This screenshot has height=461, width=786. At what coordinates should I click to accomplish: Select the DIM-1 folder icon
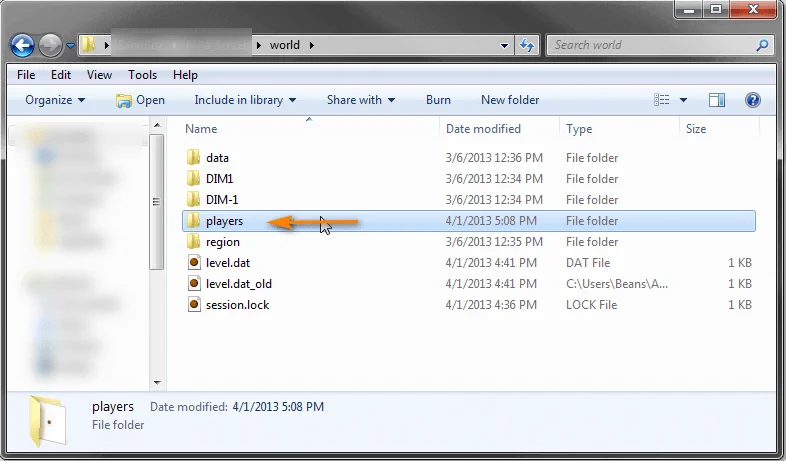coord(193,199)
